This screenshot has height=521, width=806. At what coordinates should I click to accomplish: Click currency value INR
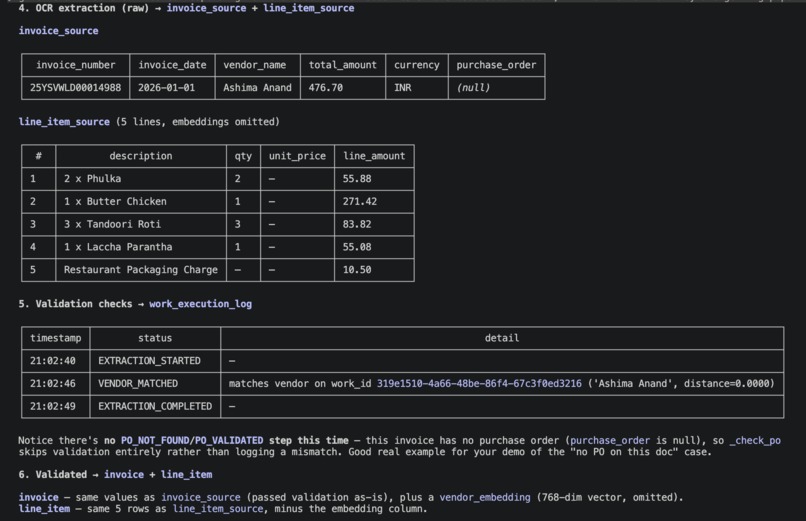[x=402, y=88]
